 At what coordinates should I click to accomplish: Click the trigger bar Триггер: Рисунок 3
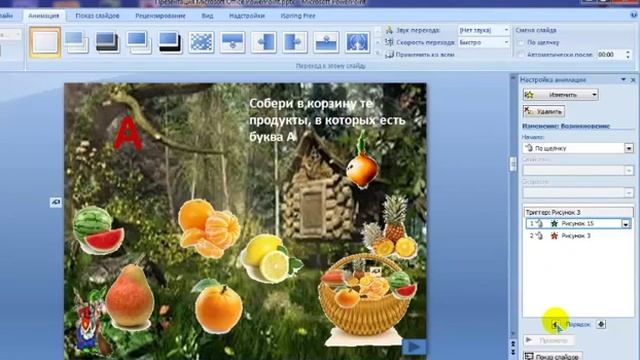pos(578,212)
